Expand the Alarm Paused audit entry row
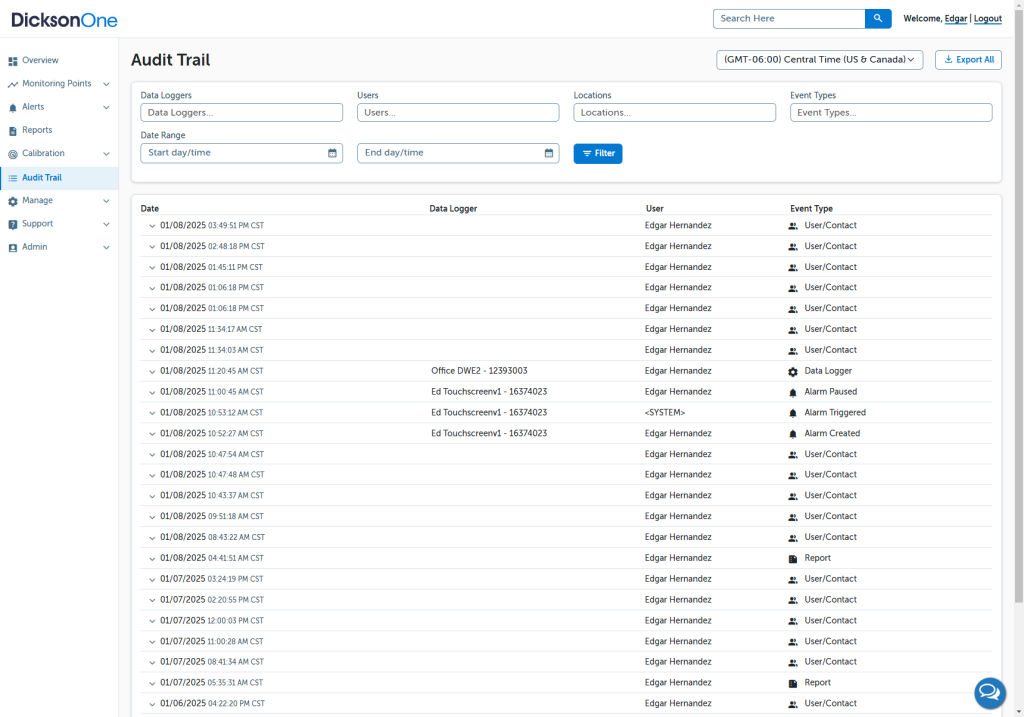1024x717 pixels. (x=152, y=393)
